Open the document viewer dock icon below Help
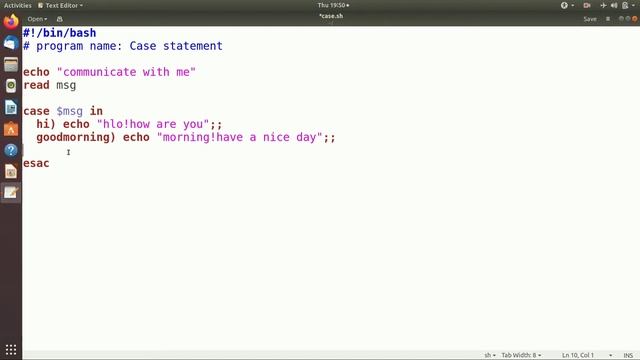Screen dimensions: 640x360 pos(11,171)
